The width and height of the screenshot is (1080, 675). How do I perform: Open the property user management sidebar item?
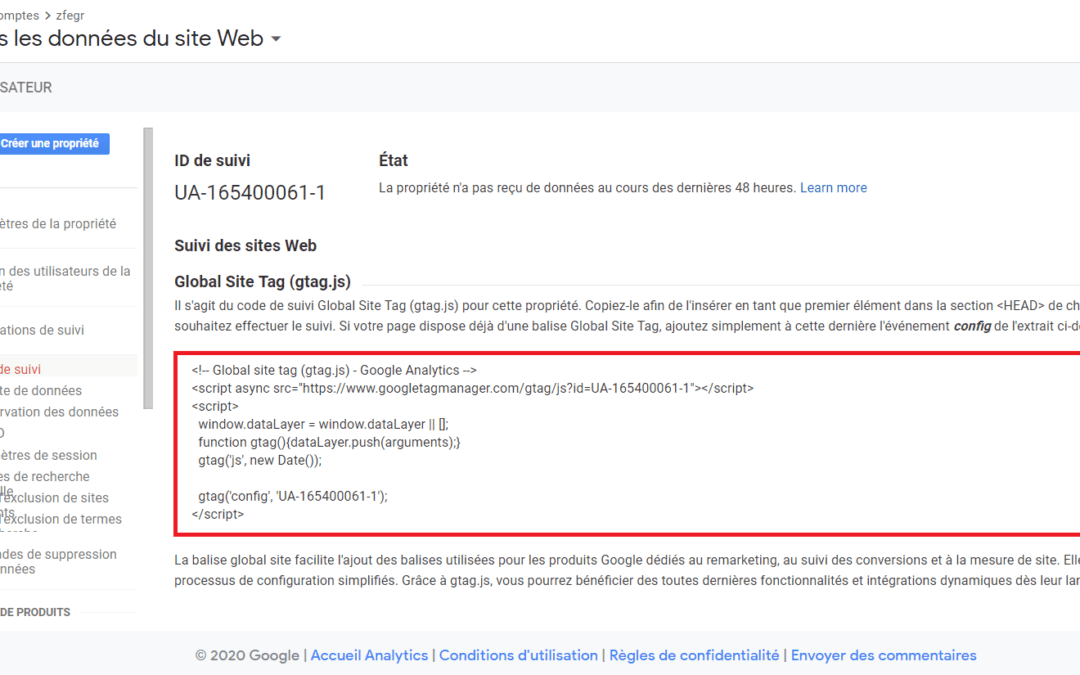(65, 278)
